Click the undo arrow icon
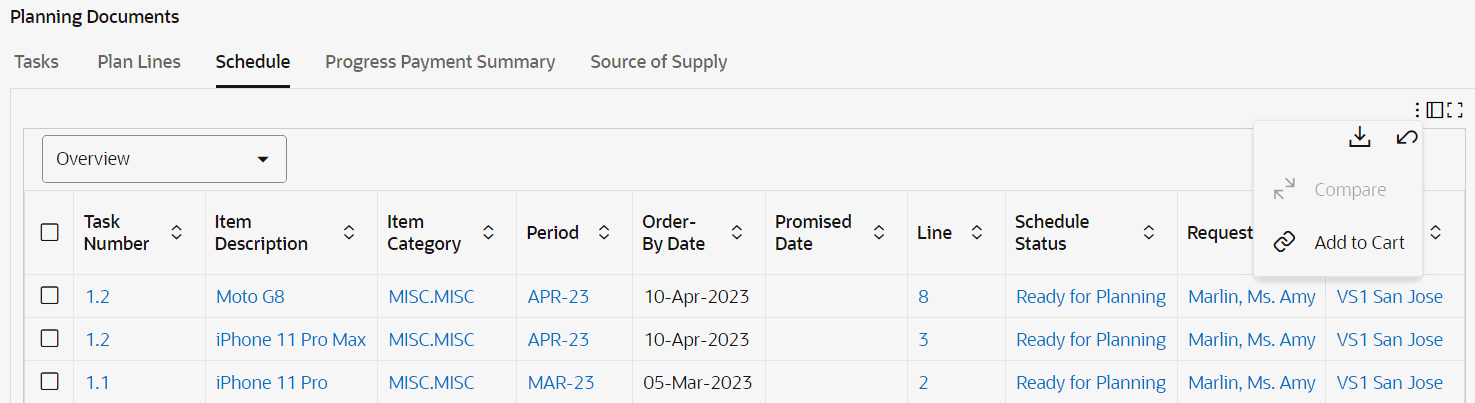The height and width of the screenshot is (403, 1475). pyautogui.click(x=1406, y=138)
